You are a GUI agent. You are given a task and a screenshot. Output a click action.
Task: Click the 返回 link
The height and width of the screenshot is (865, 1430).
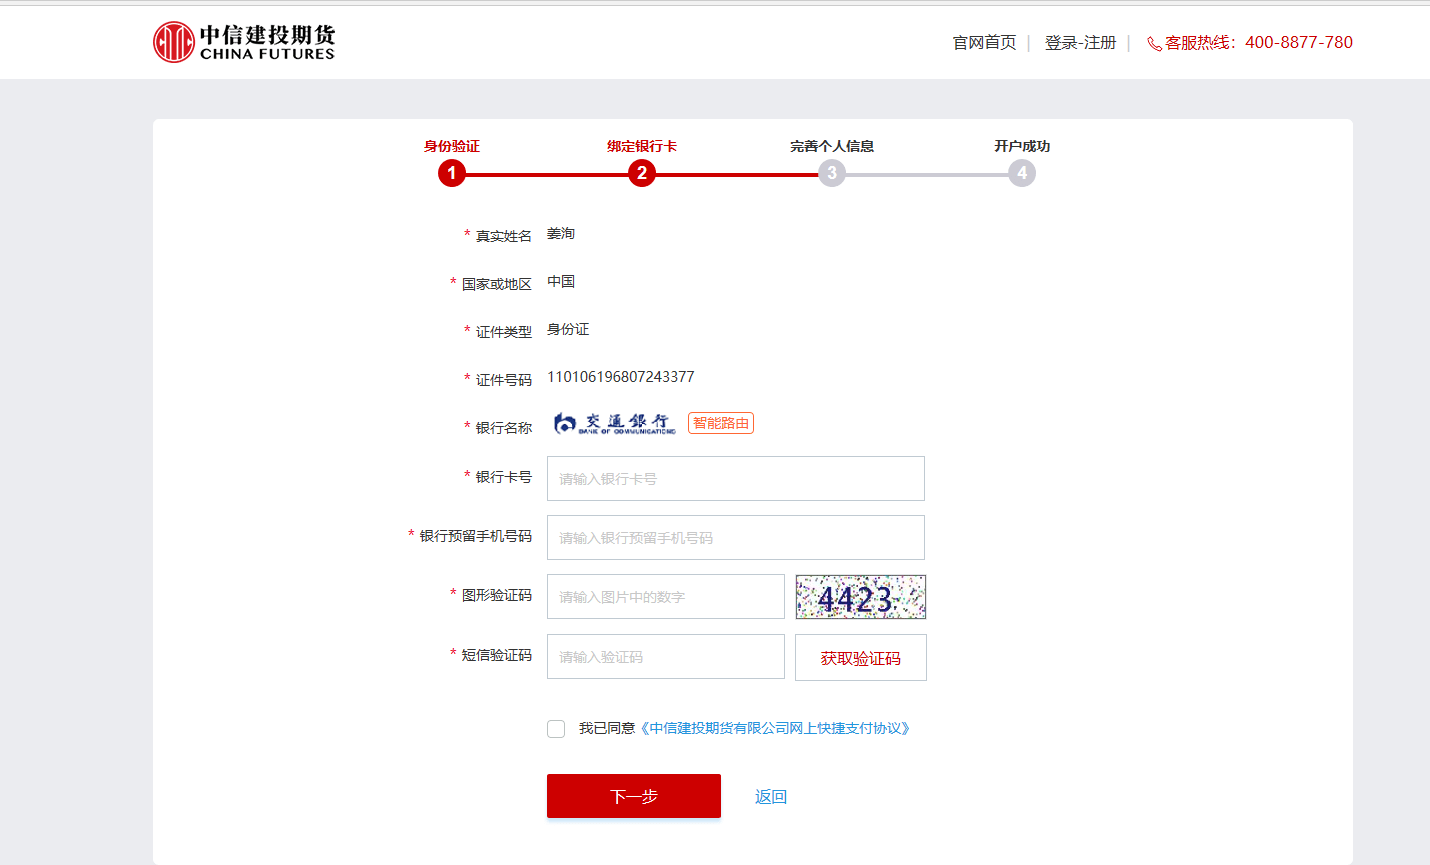click(x=771, y=797)
